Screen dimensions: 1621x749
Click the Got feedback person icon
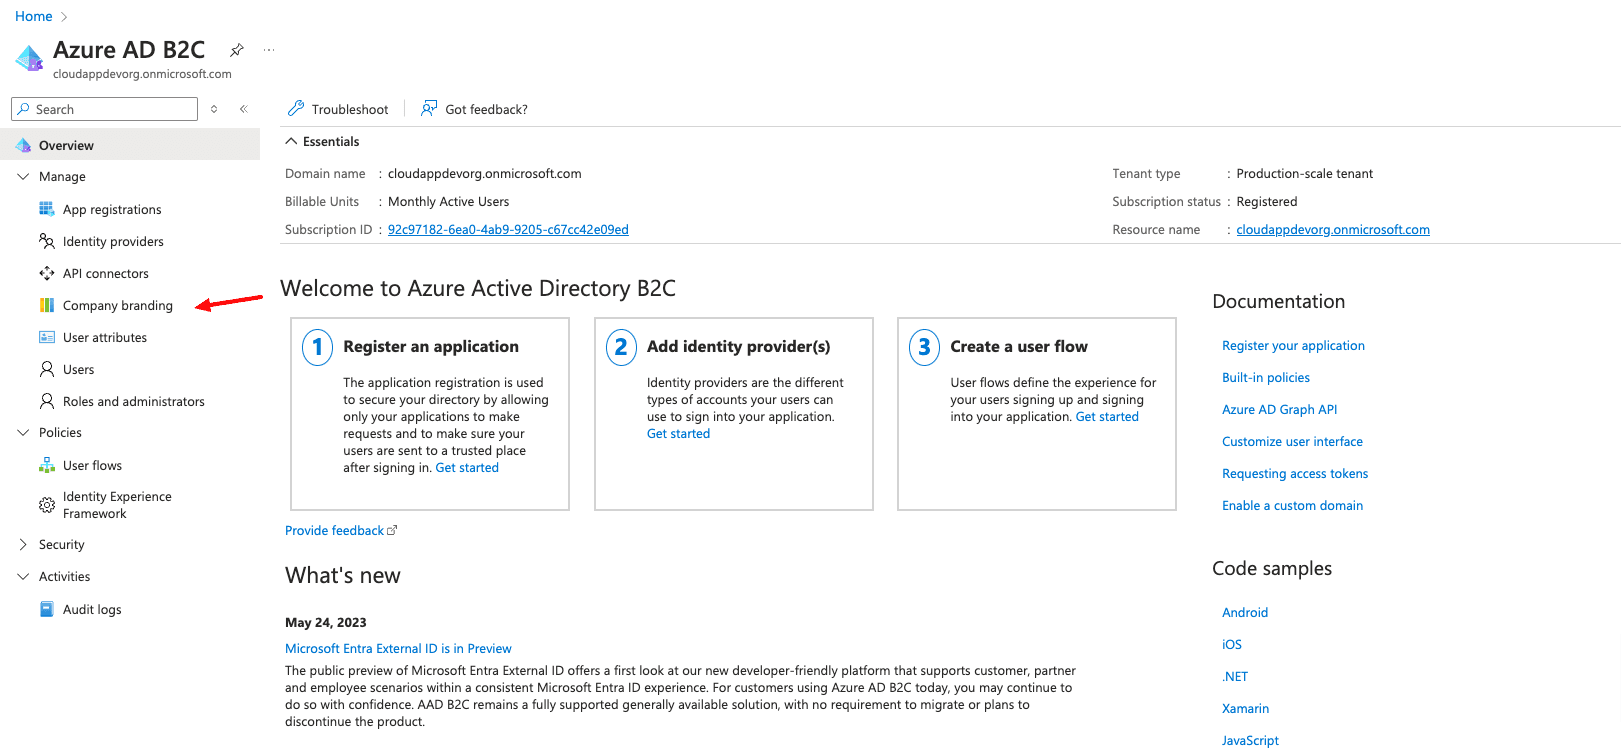point(429,108)
